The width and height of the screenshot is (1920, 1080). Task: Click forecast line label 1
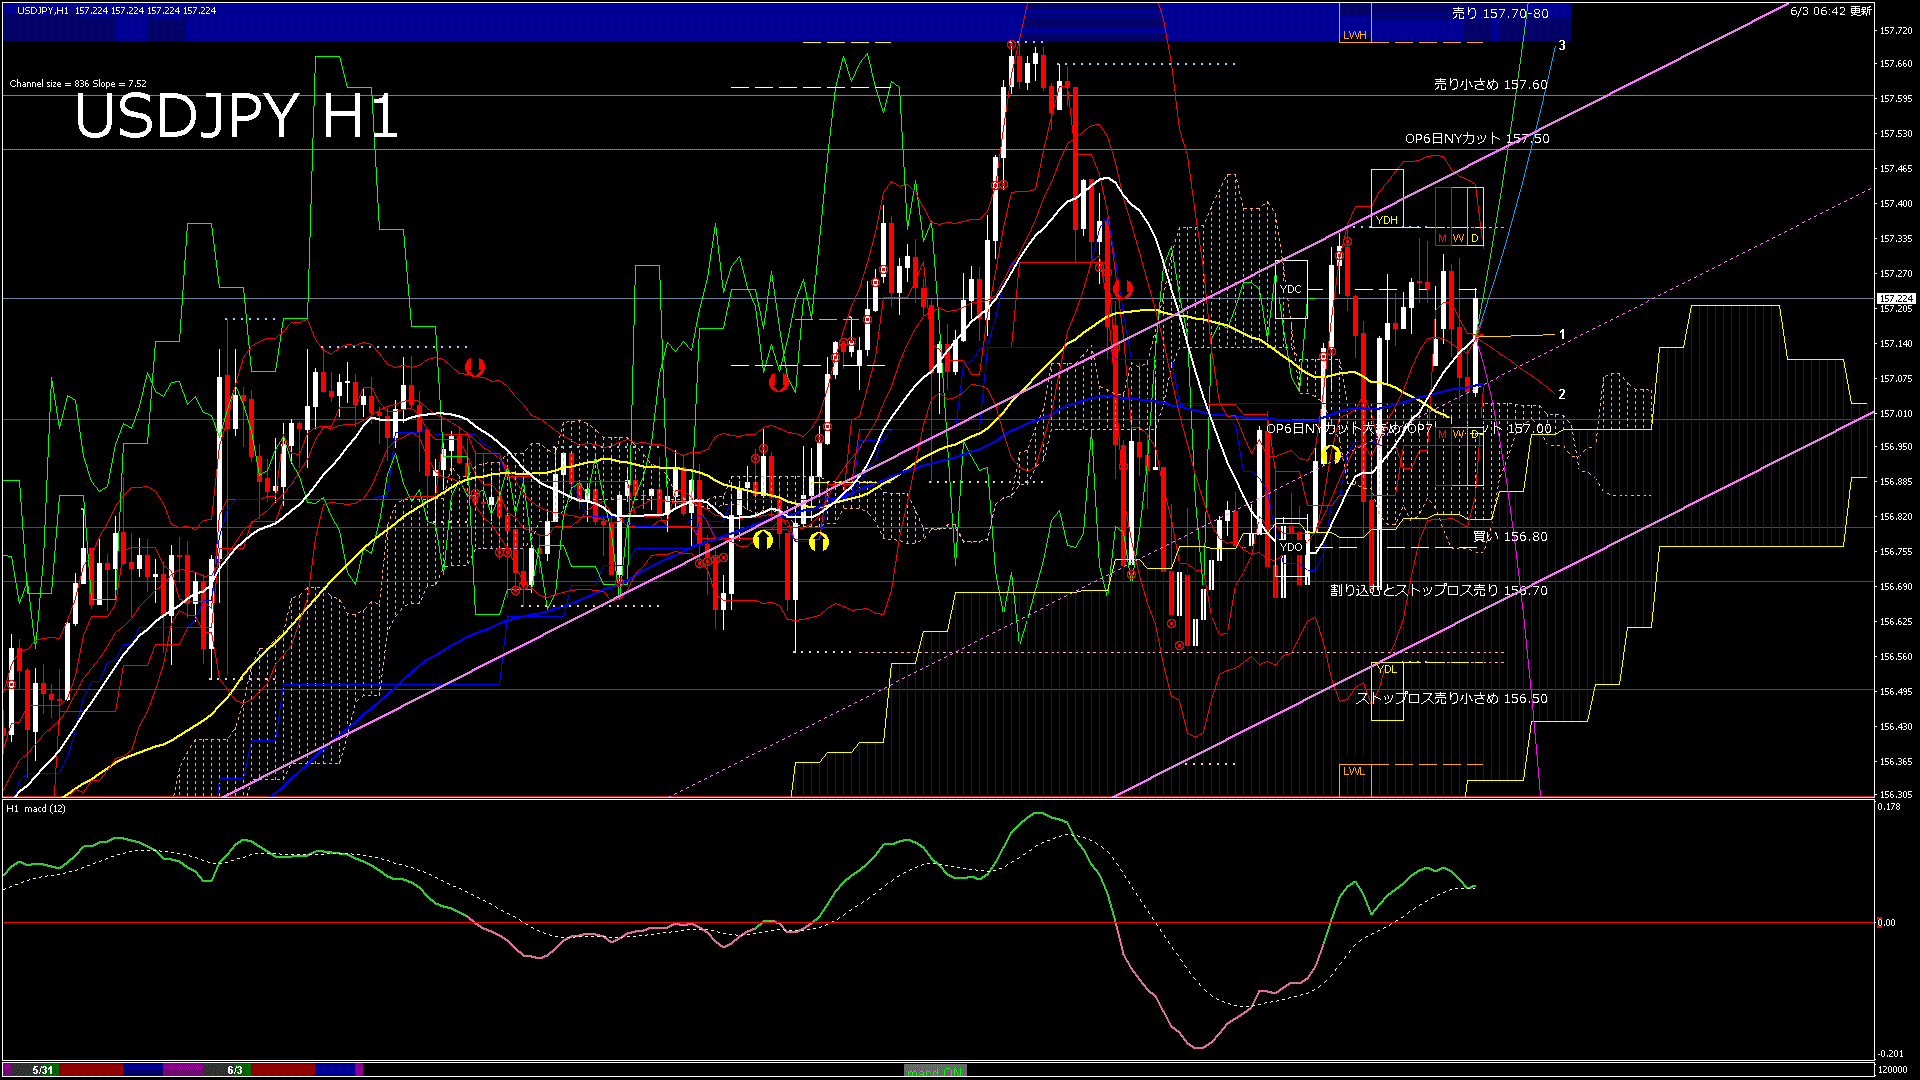(1562, 335)
